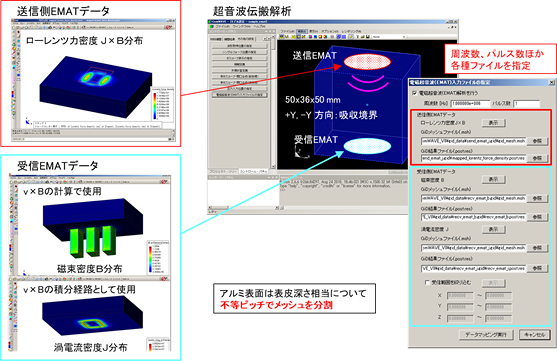Click the highlighted blue view icon in toolbar
Viewport: 557px width, 361px height.
pyautogui.click(x=339, y=37)
